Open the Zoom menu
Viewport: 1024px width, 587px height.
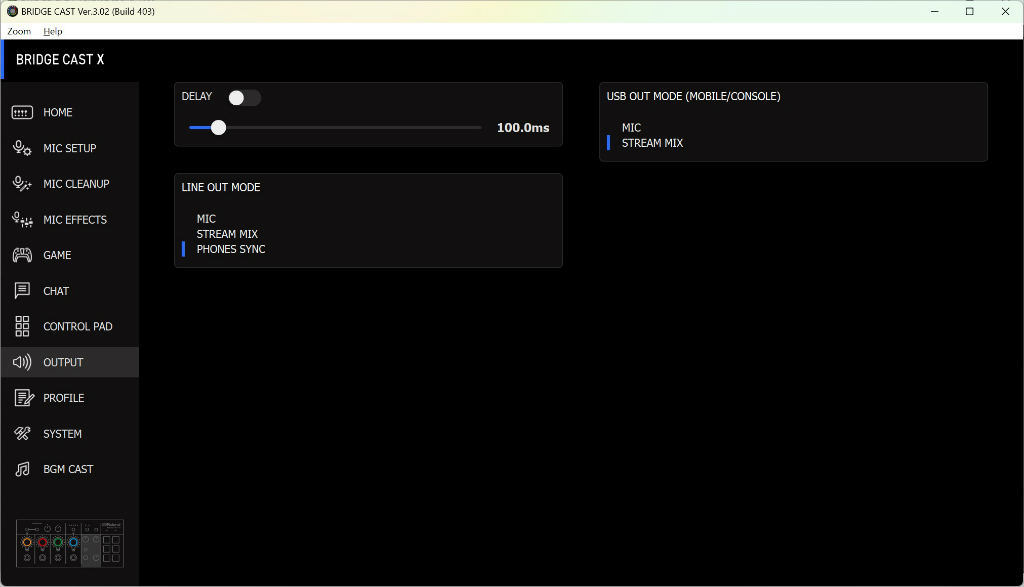pyautogui.click(x=19, y=31)
